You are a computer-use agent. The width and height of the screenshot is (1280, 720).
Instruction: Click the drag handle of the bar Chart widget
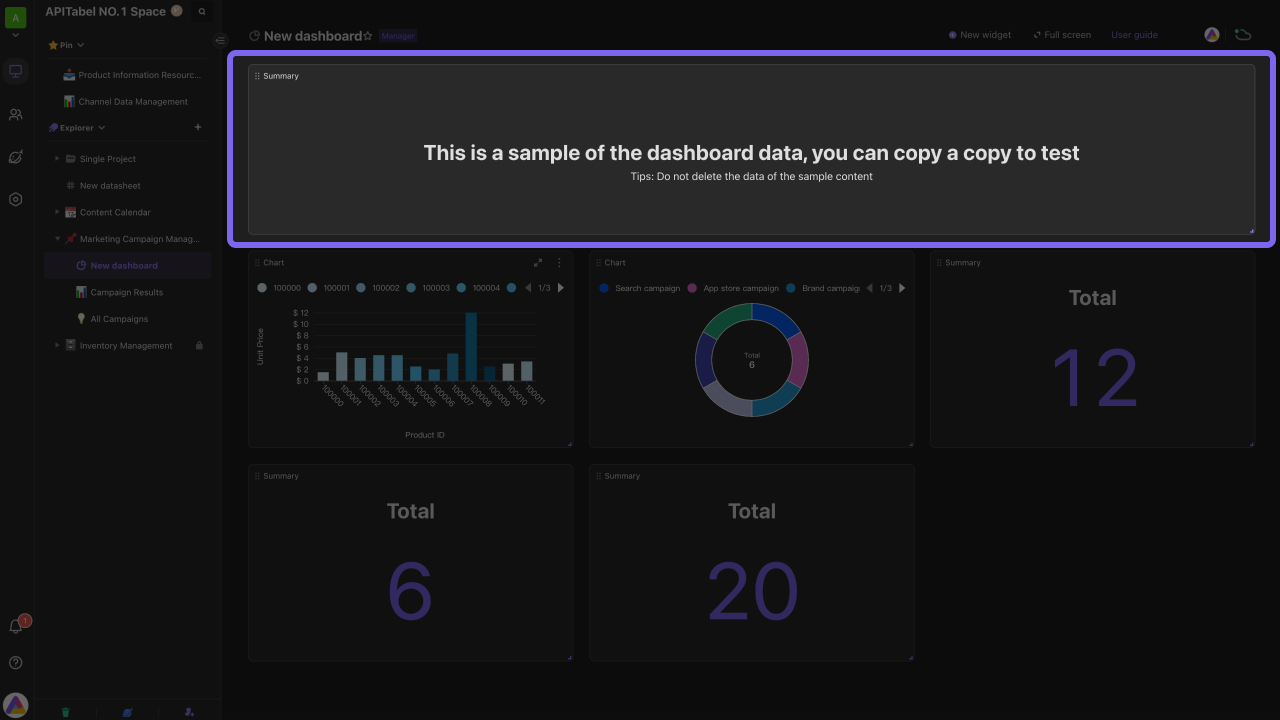pos(257,263)
